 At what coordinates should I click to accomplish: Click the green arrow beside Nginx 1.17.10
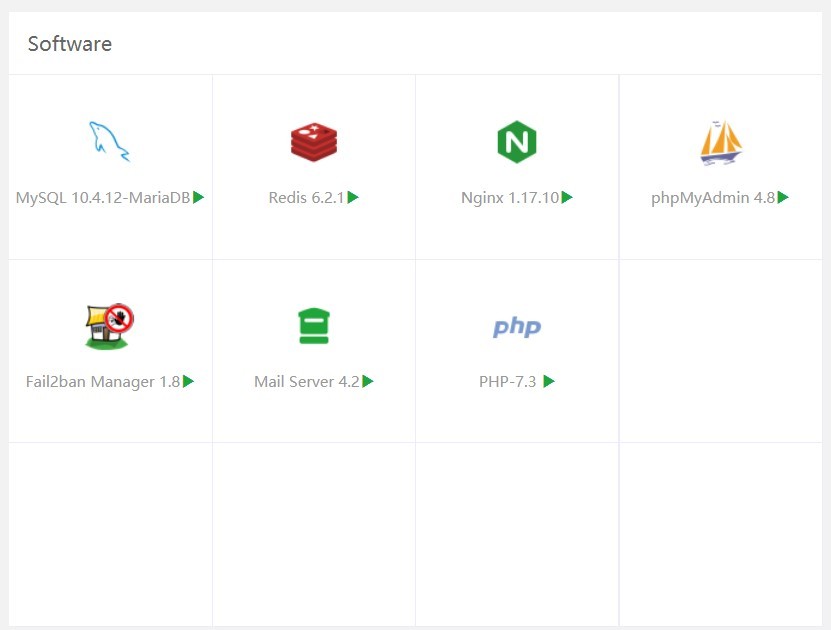pyautogui.click(x=567, y=197)
